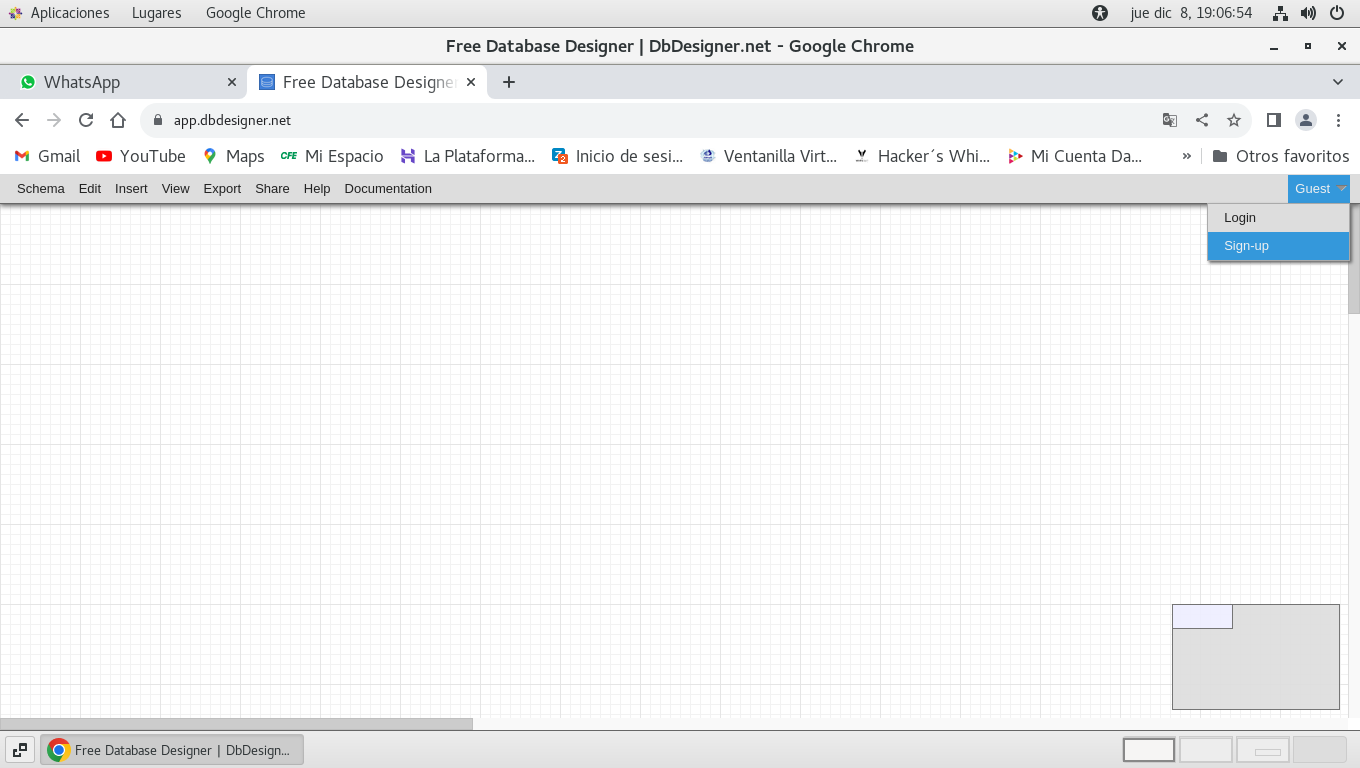
Task: Reload the page with the refresh icon
Action: click(x=86, y=120)
